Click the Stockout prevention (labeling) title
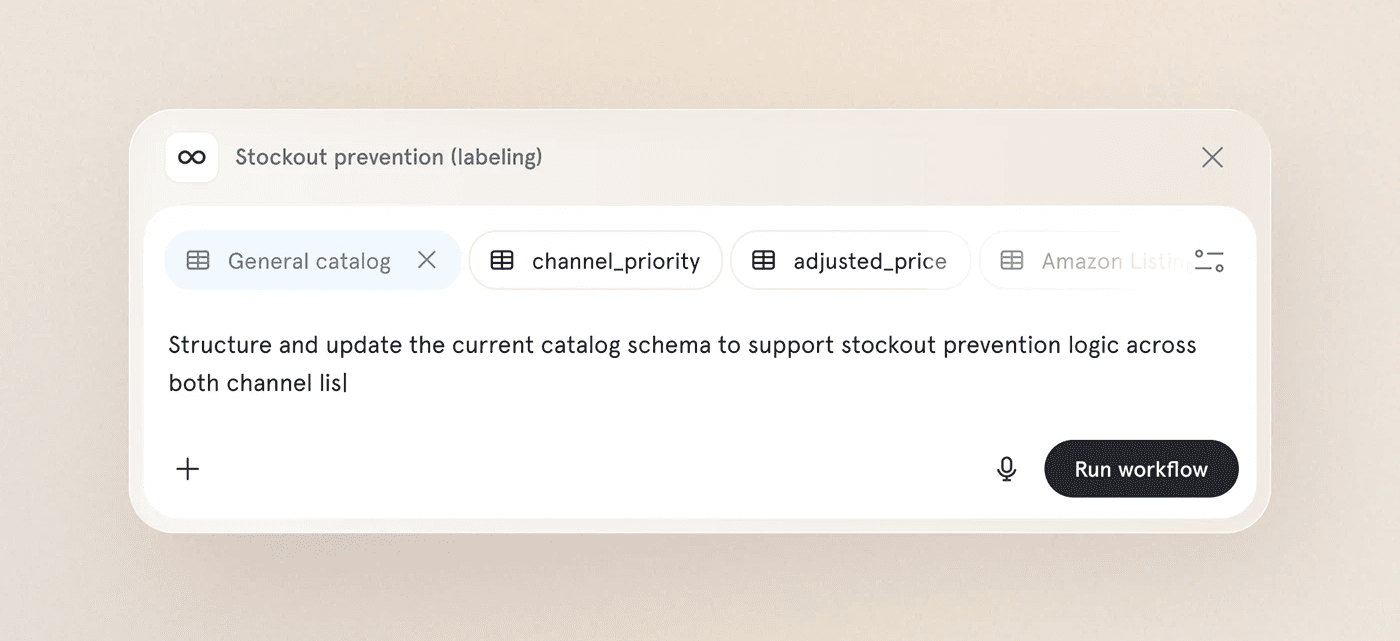1400x641 pixels. tap(388, 157)
